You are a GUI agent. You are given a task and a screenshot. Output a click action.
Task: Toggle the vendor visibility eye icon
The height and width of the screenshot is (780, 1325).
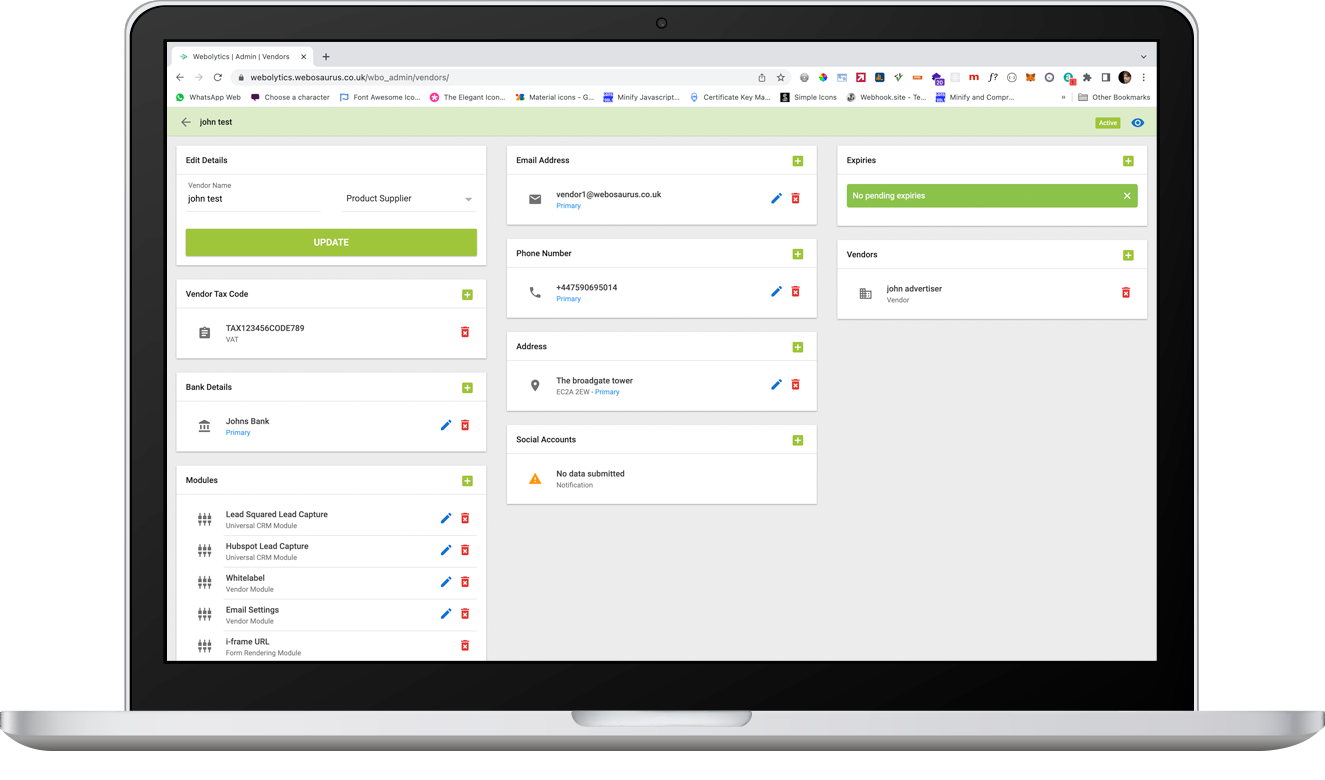(1137, 122)
